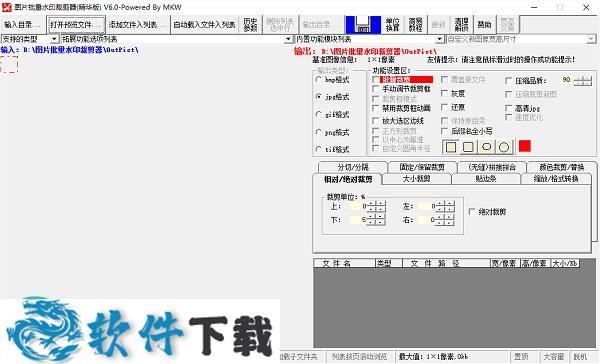Click the 类型 column header
Viewport: 600px width, 364px height.
(388, 263)
